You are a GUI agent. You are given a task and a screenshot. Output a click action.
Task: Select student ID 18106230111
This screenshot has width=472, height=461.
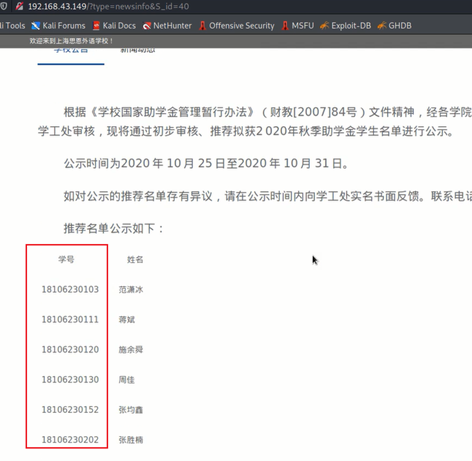pyautogui.click(x=70, y=319)
